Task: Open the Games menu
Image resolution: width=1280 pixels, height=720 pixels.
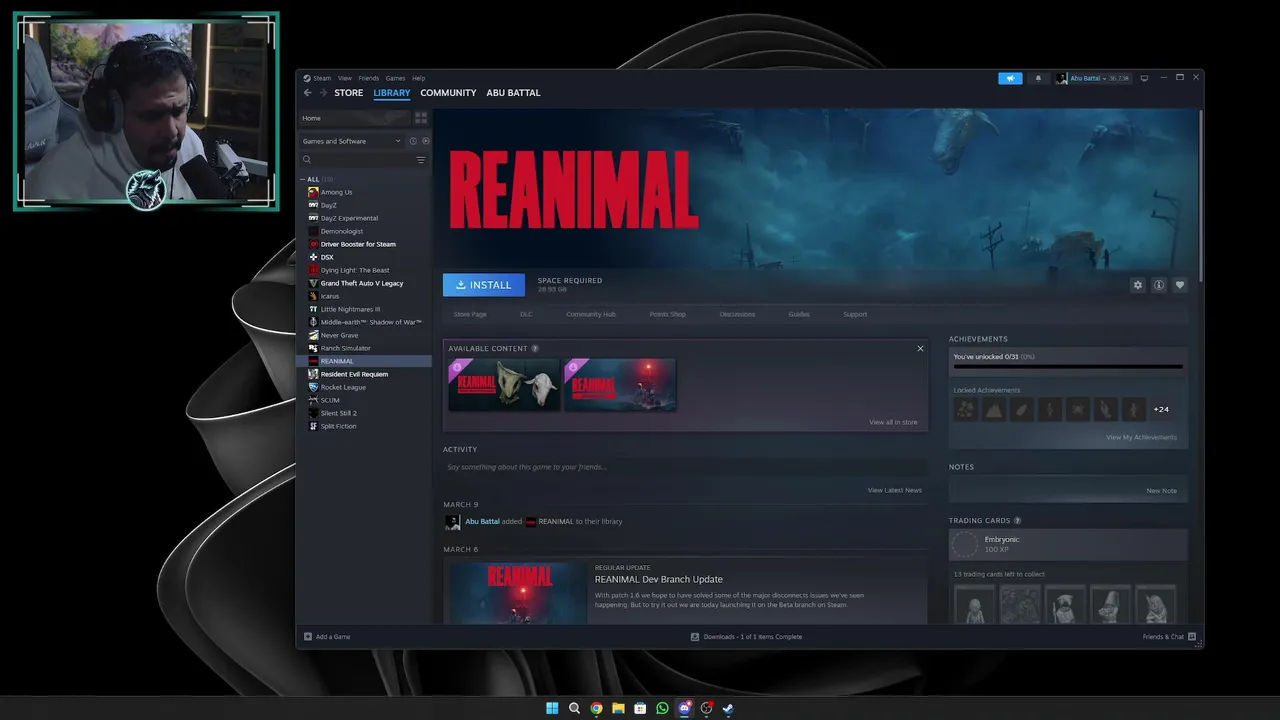Action: coord(395,78)
